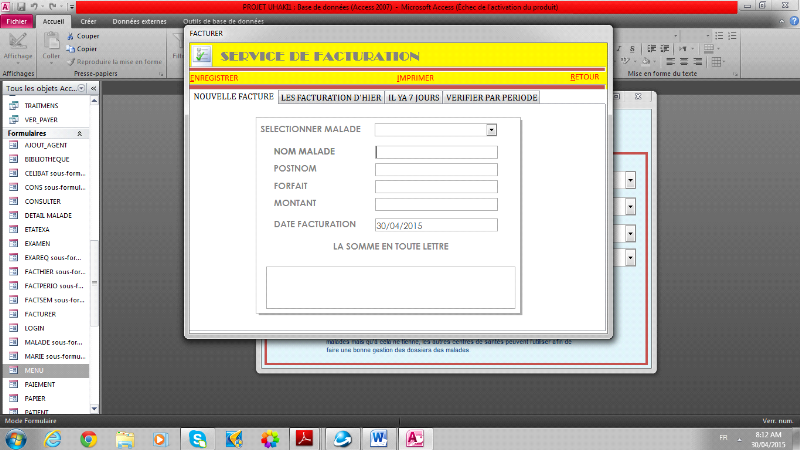Select the MENU form in navigation pane

tap(46, 370)
